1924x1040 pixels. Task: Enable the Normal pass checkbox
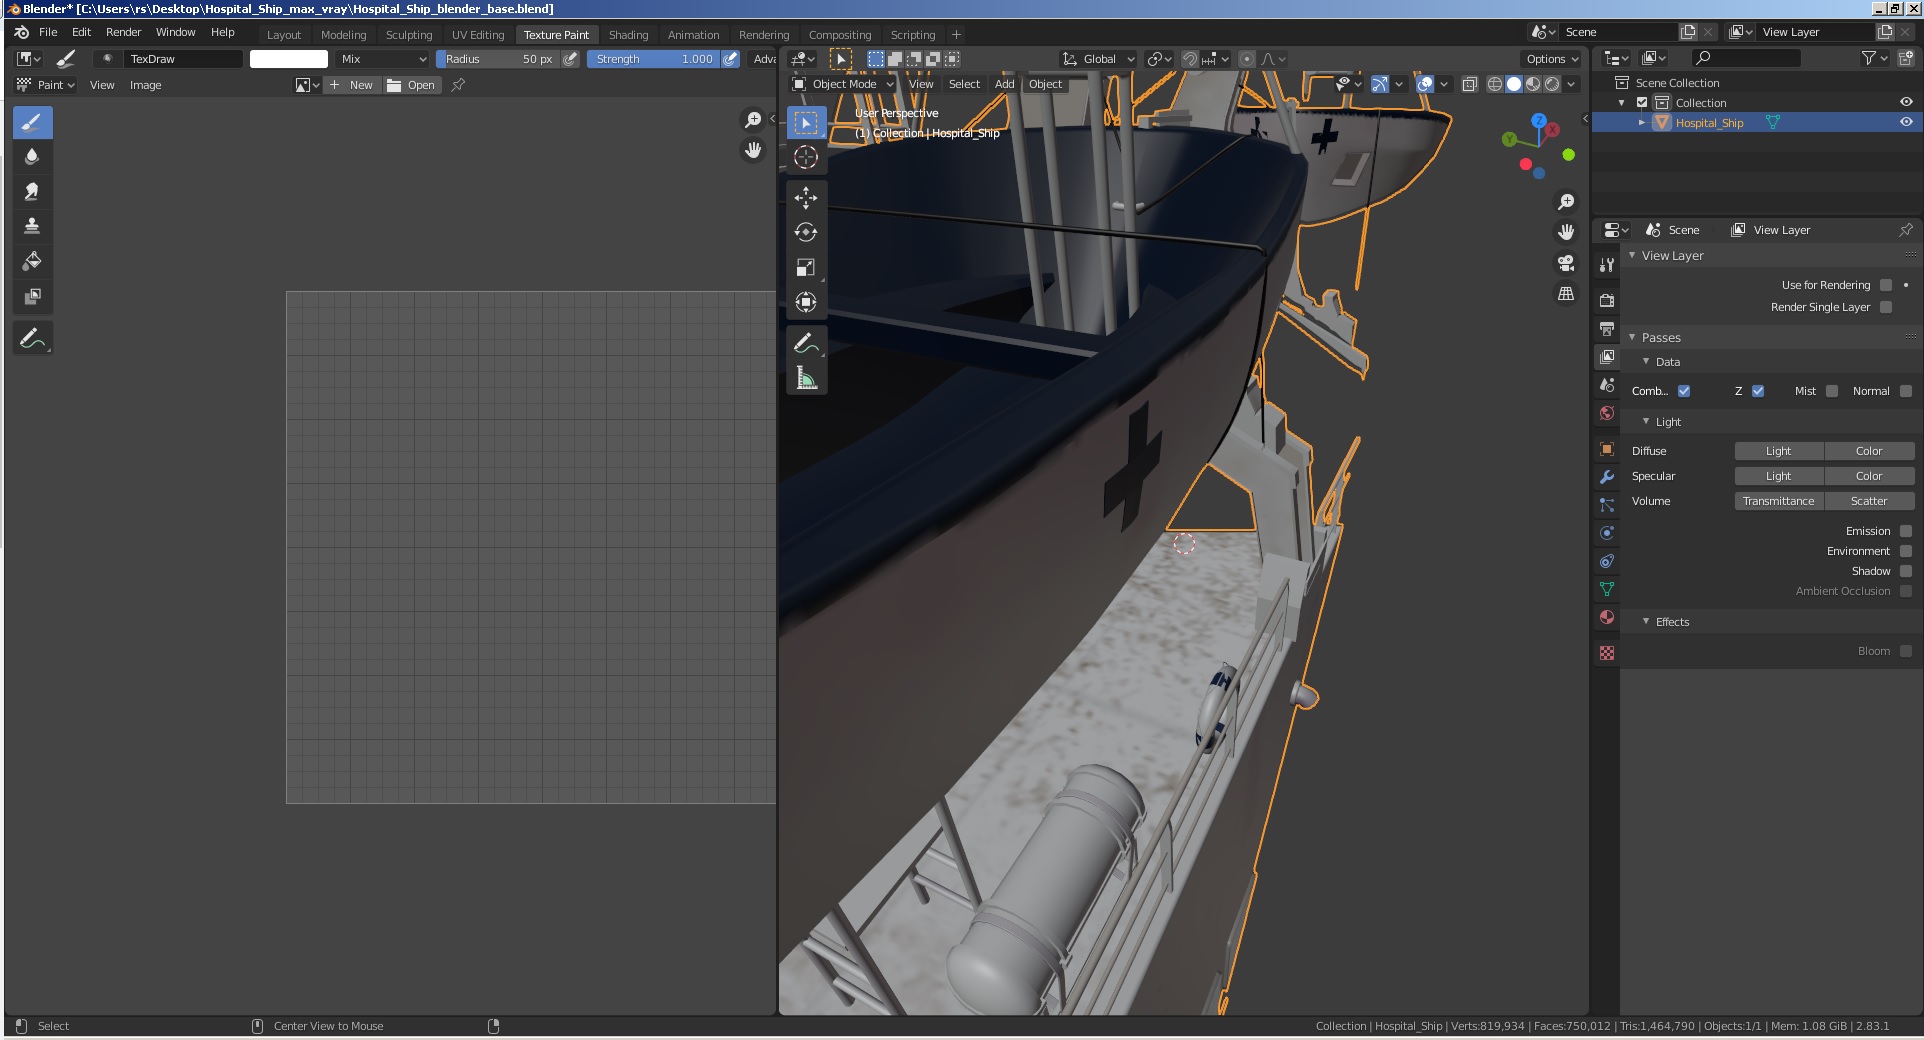tap(1906, 391)
